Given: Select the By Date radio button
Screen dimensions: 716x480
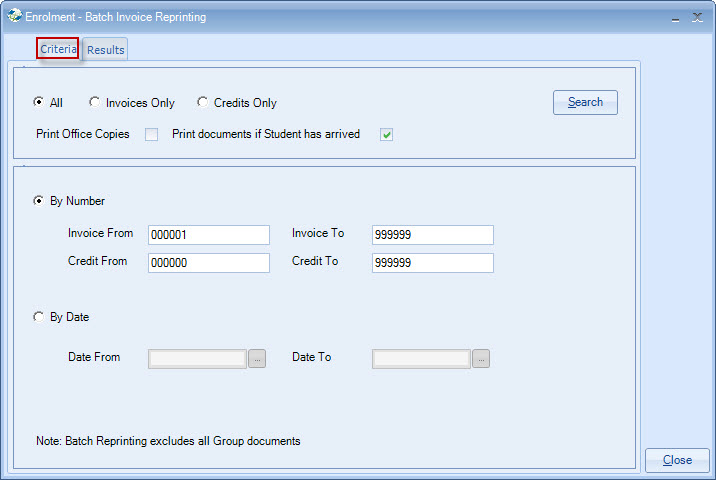Looking at the screenshot, I should coord(39,317).
